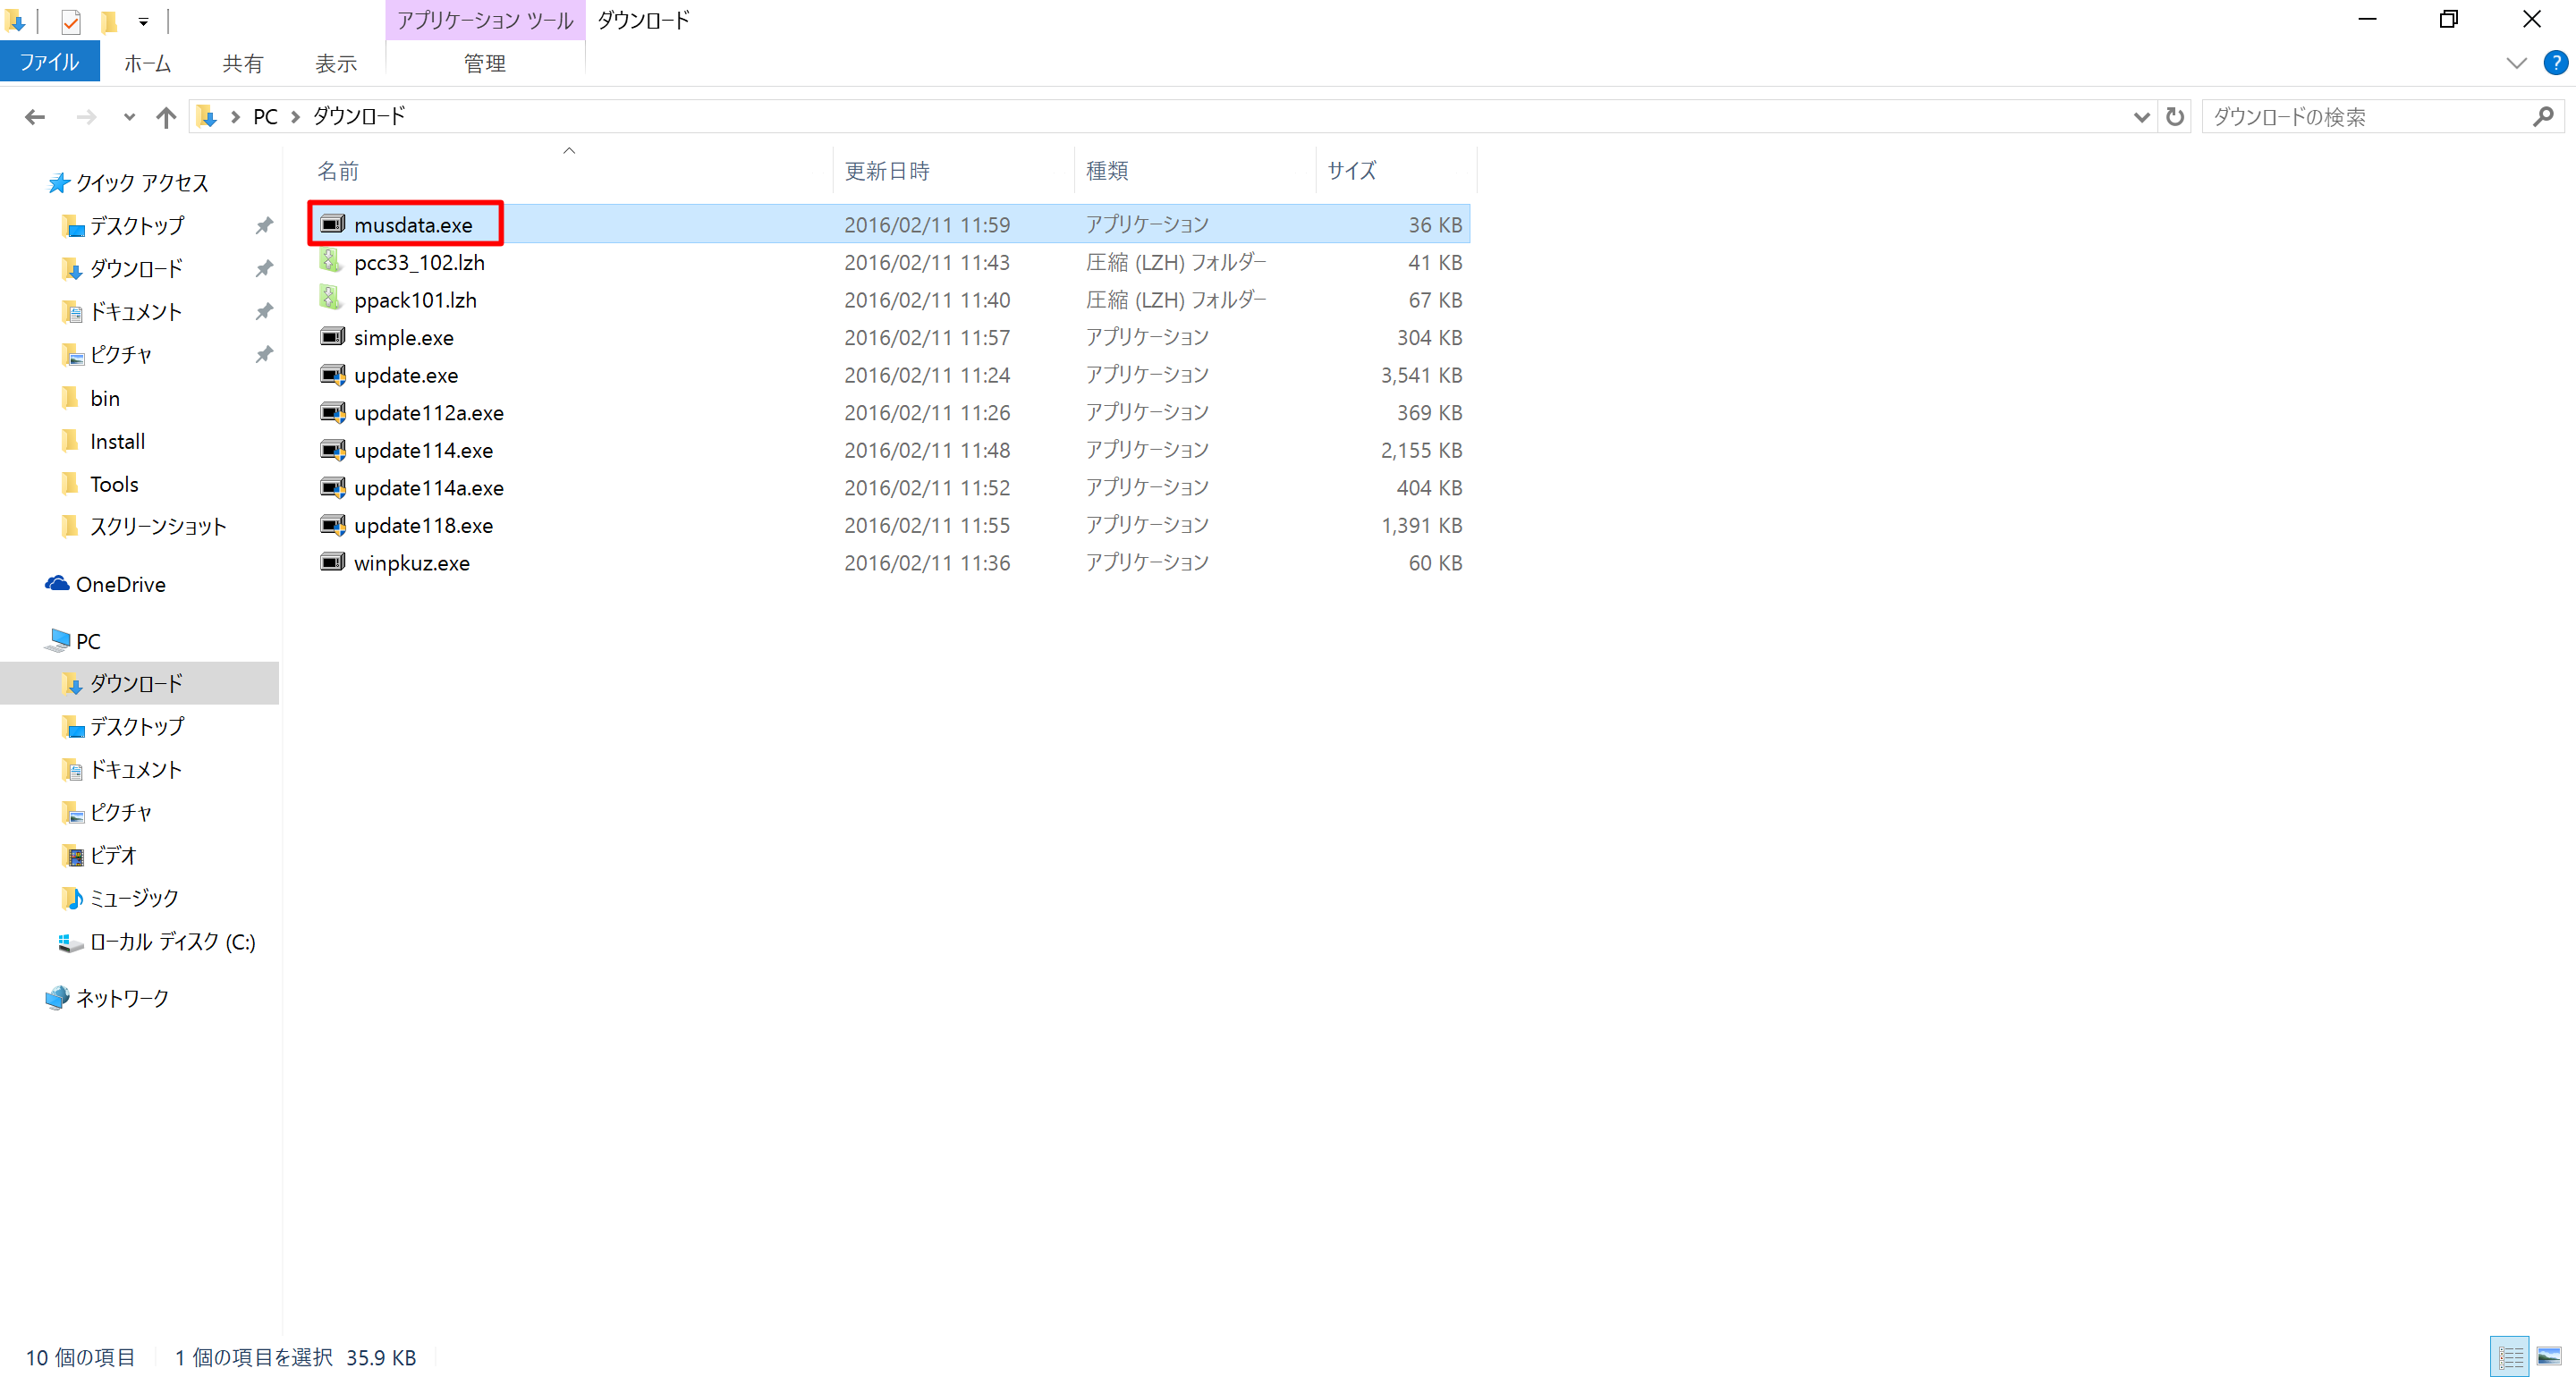Open the Install folder in sidebar
The width and height of the screenshot is (2576, 1377).
click(x=117, y=441)
